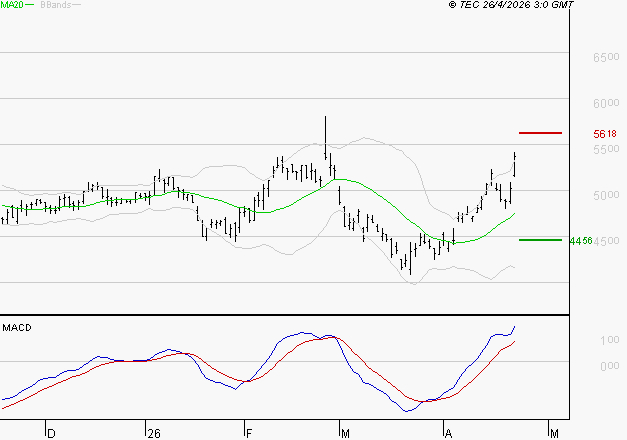Click the MACD 0.00 scale label
The image size is (627, 440).
pos(609,366)
